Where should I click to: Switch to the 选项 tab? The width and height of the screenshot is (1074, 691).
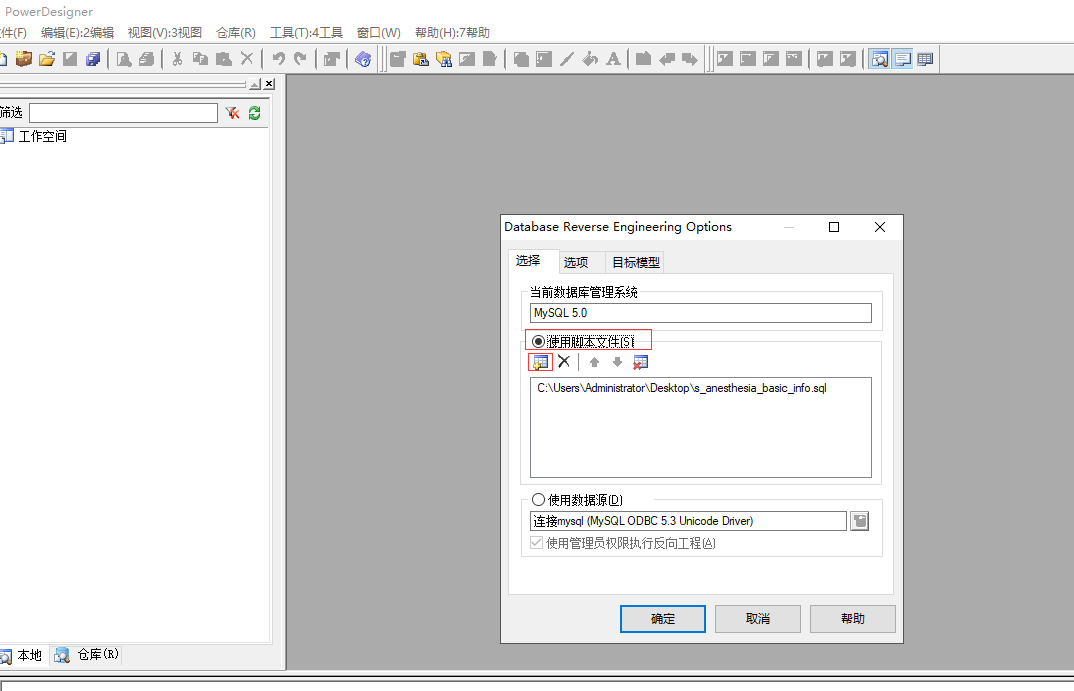[576, 262]
